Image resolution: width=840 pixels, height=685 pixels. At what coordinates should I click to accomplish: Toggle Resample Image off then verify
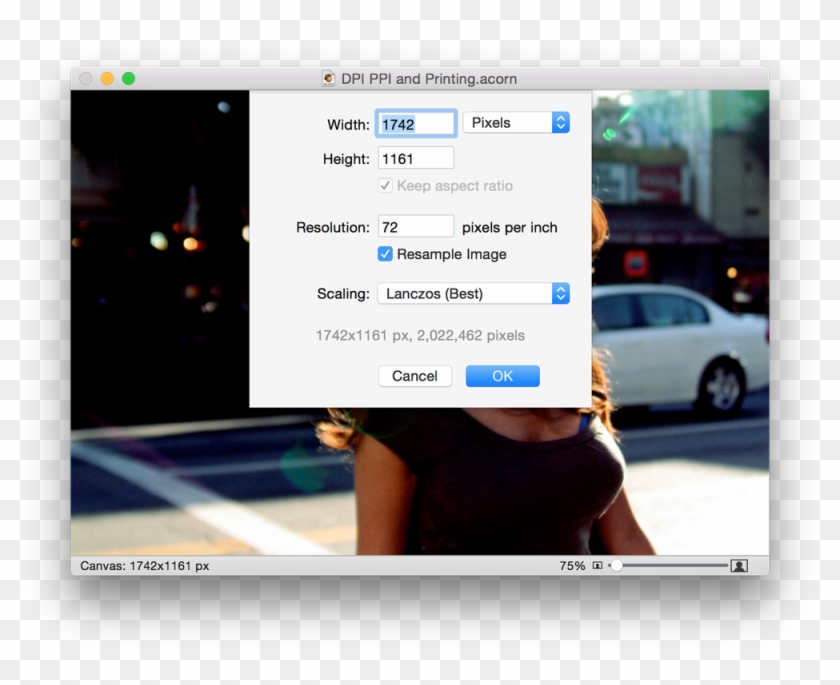coord(384,255)
